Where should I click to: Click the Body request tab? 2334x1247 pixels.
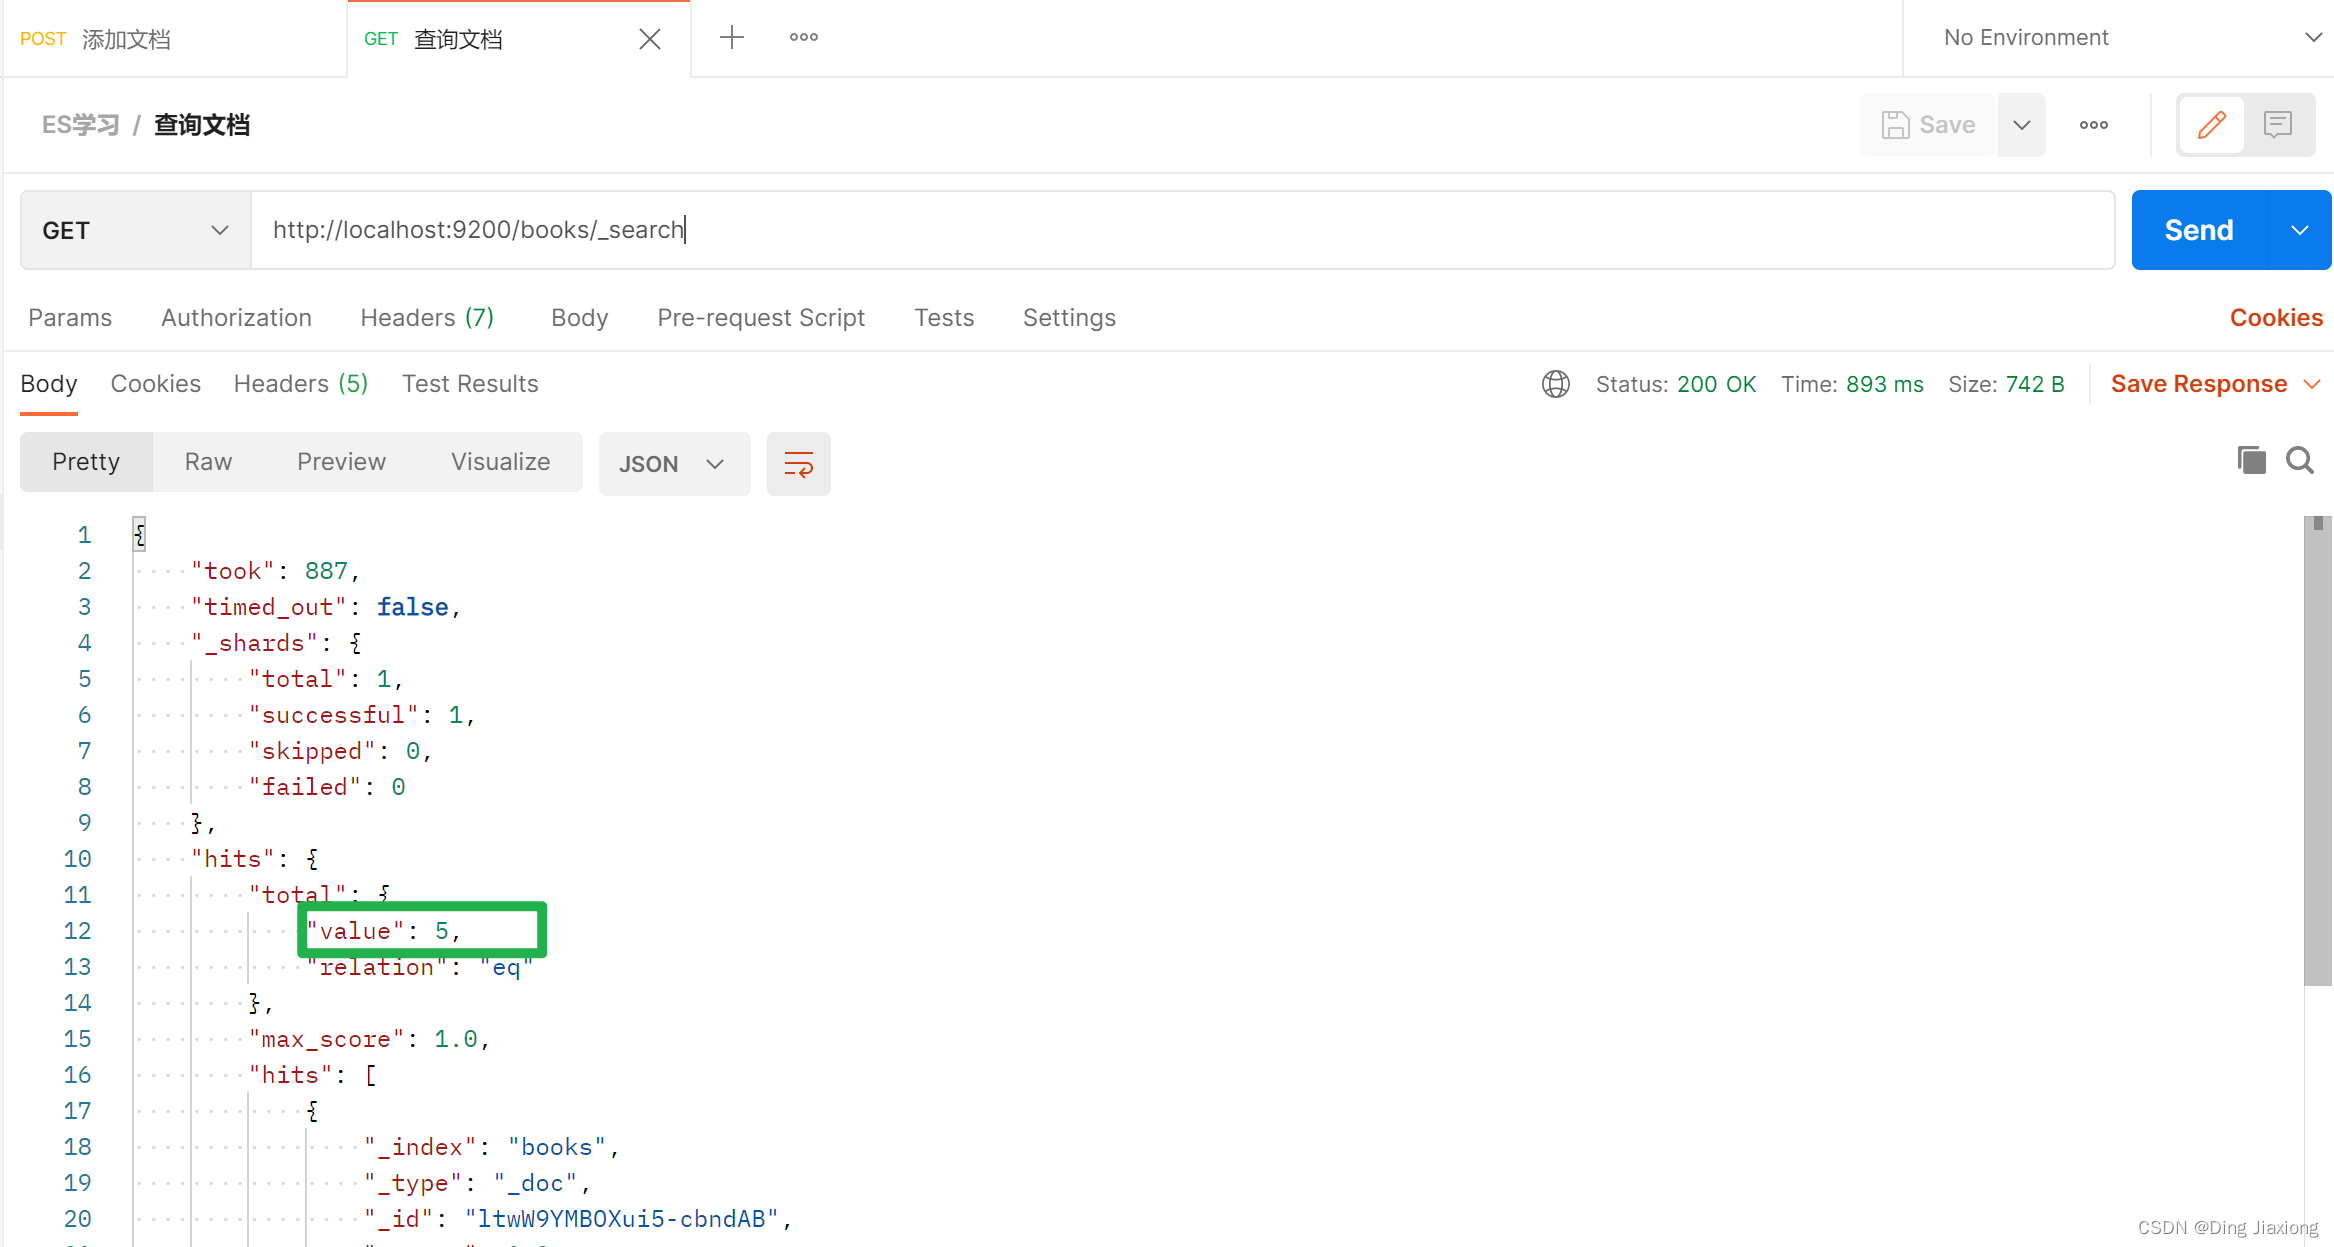coord(579,316)
